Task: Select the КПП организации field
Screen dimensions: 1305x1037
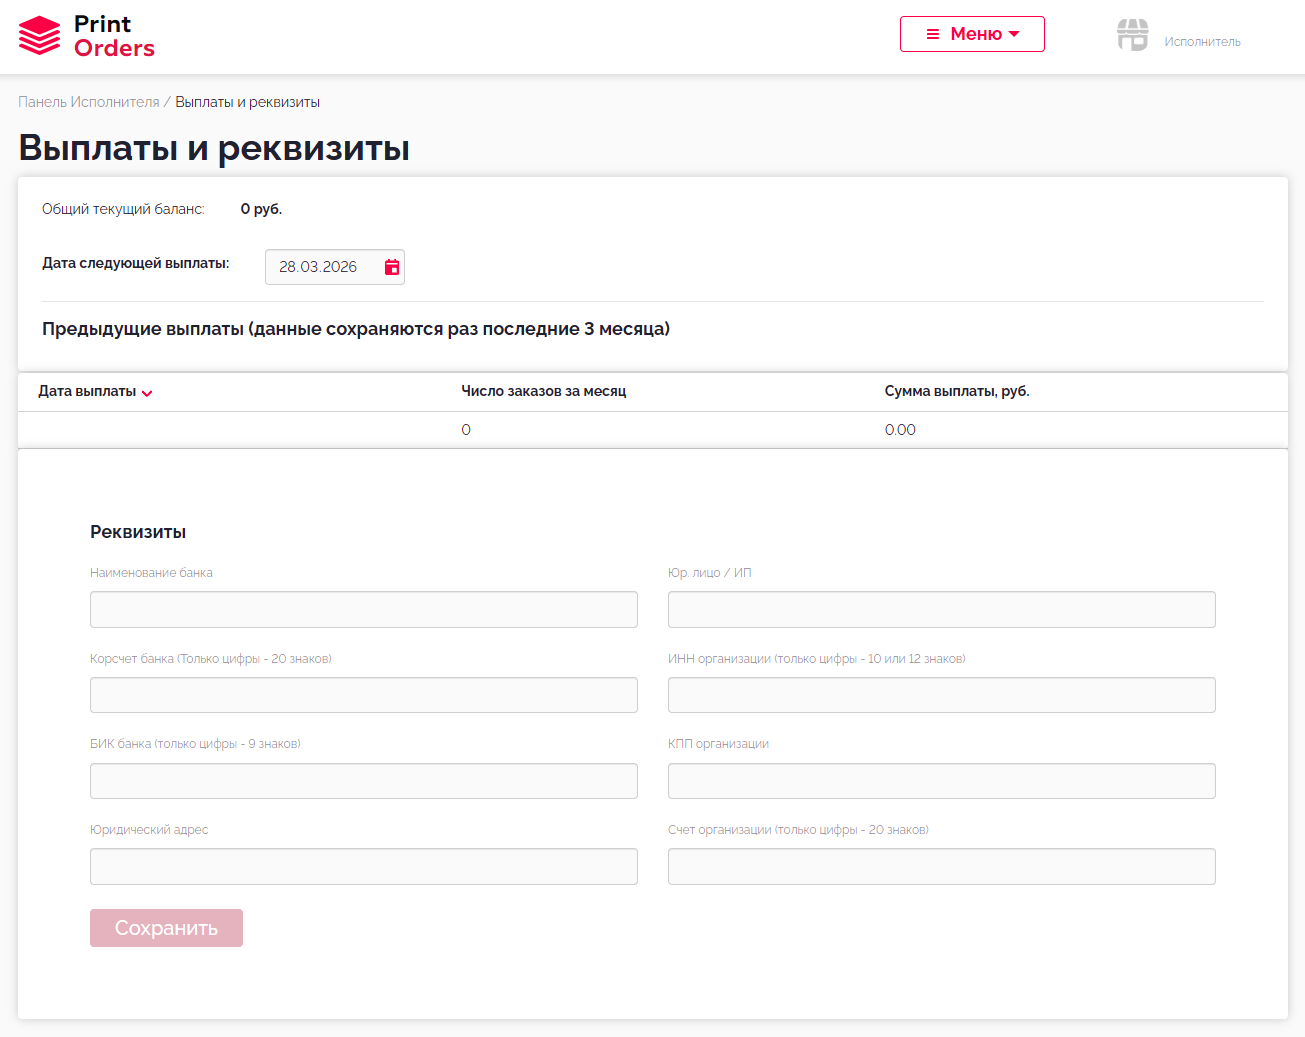Action: pos(941,781)
